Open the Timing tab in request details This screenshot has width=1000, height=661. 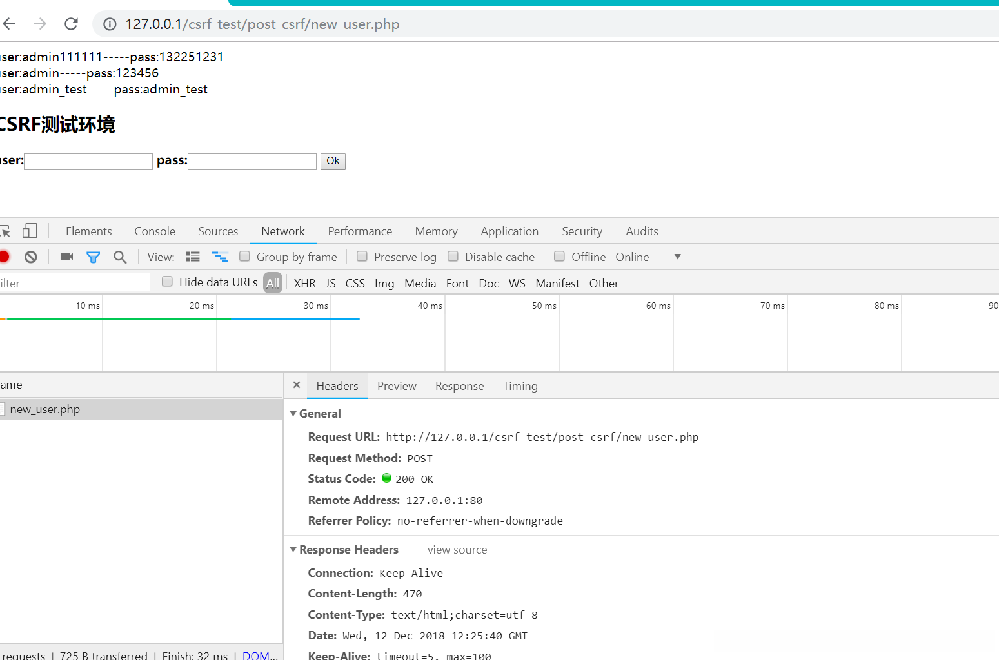[521, 386]
